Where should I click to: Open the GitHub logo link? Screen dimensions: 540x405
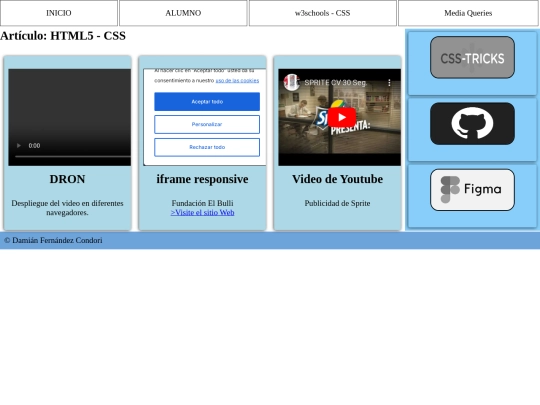tap(472, 124)
